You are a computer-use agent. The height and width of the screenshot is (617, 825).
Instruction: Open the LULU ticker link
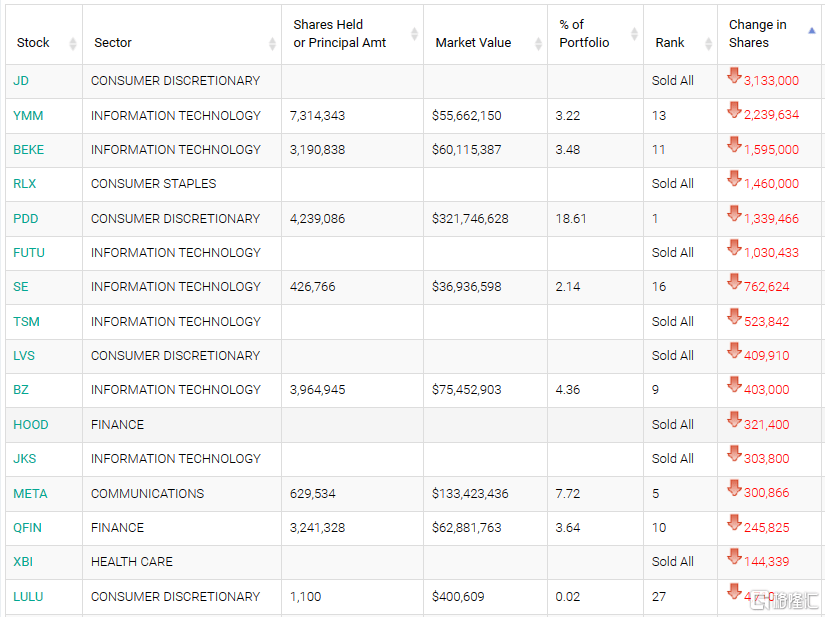click(x=28, y=596)
